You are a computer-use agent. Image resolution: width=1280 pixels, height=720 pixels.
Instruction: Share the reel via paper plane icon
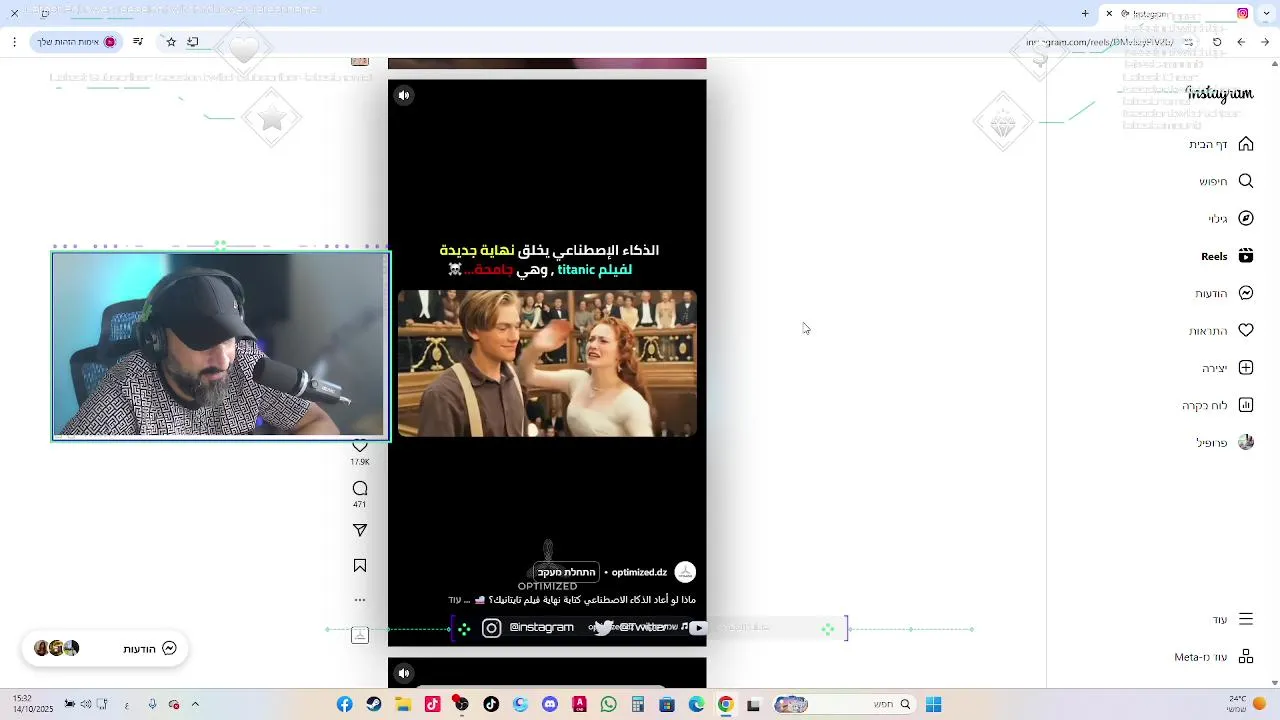tap(360, 530)
